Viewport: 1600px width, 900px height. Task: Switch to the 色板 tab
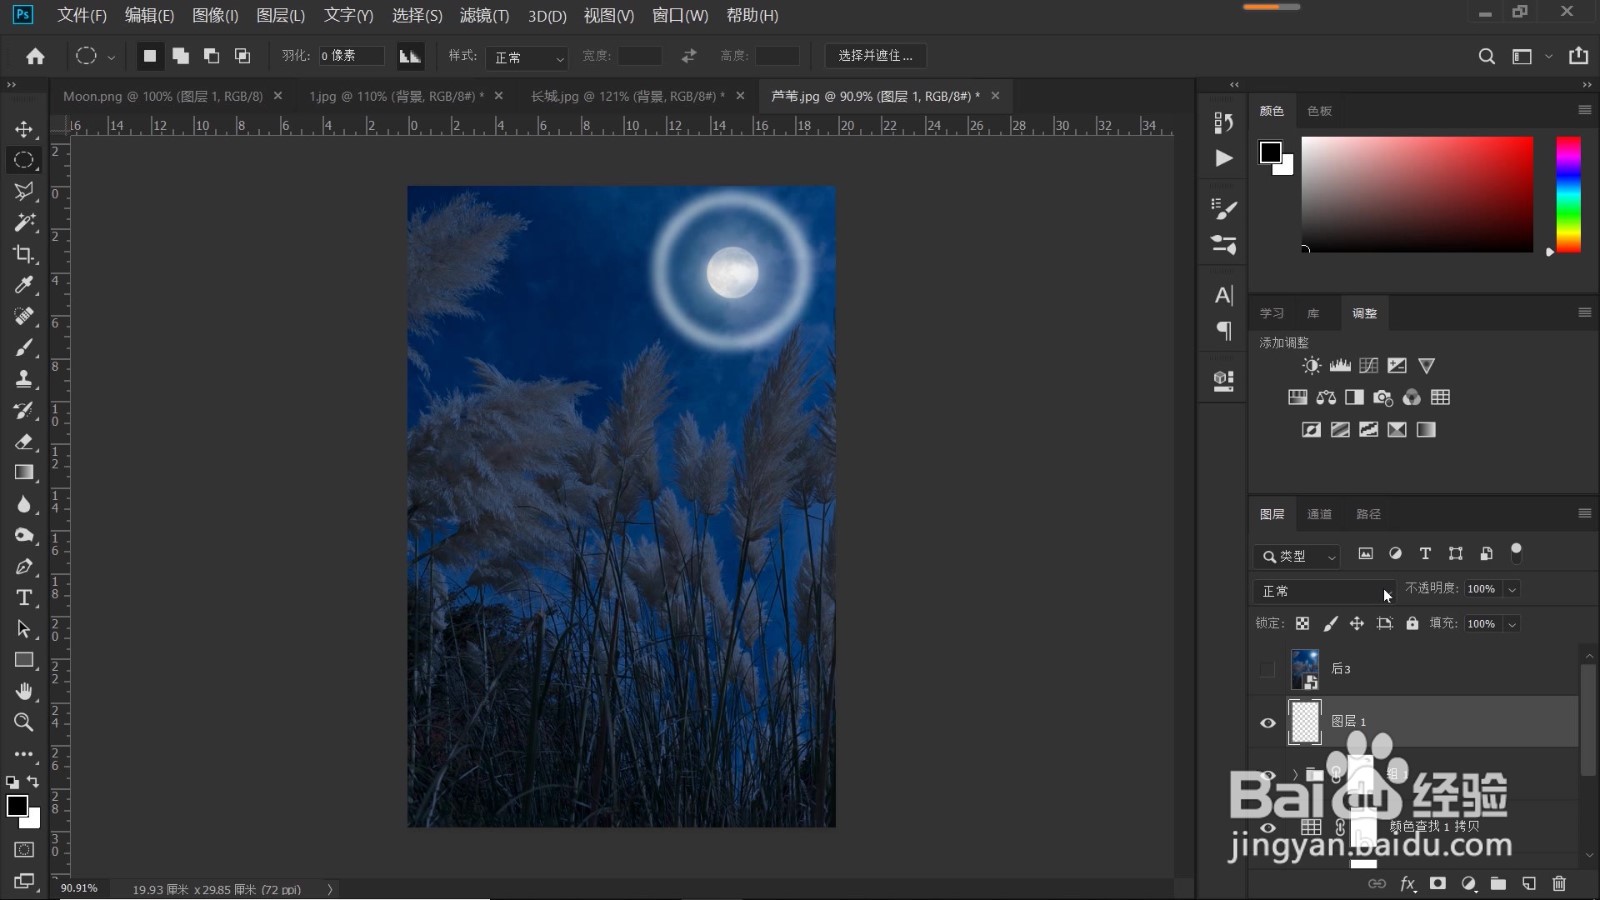coord(1319,111)
